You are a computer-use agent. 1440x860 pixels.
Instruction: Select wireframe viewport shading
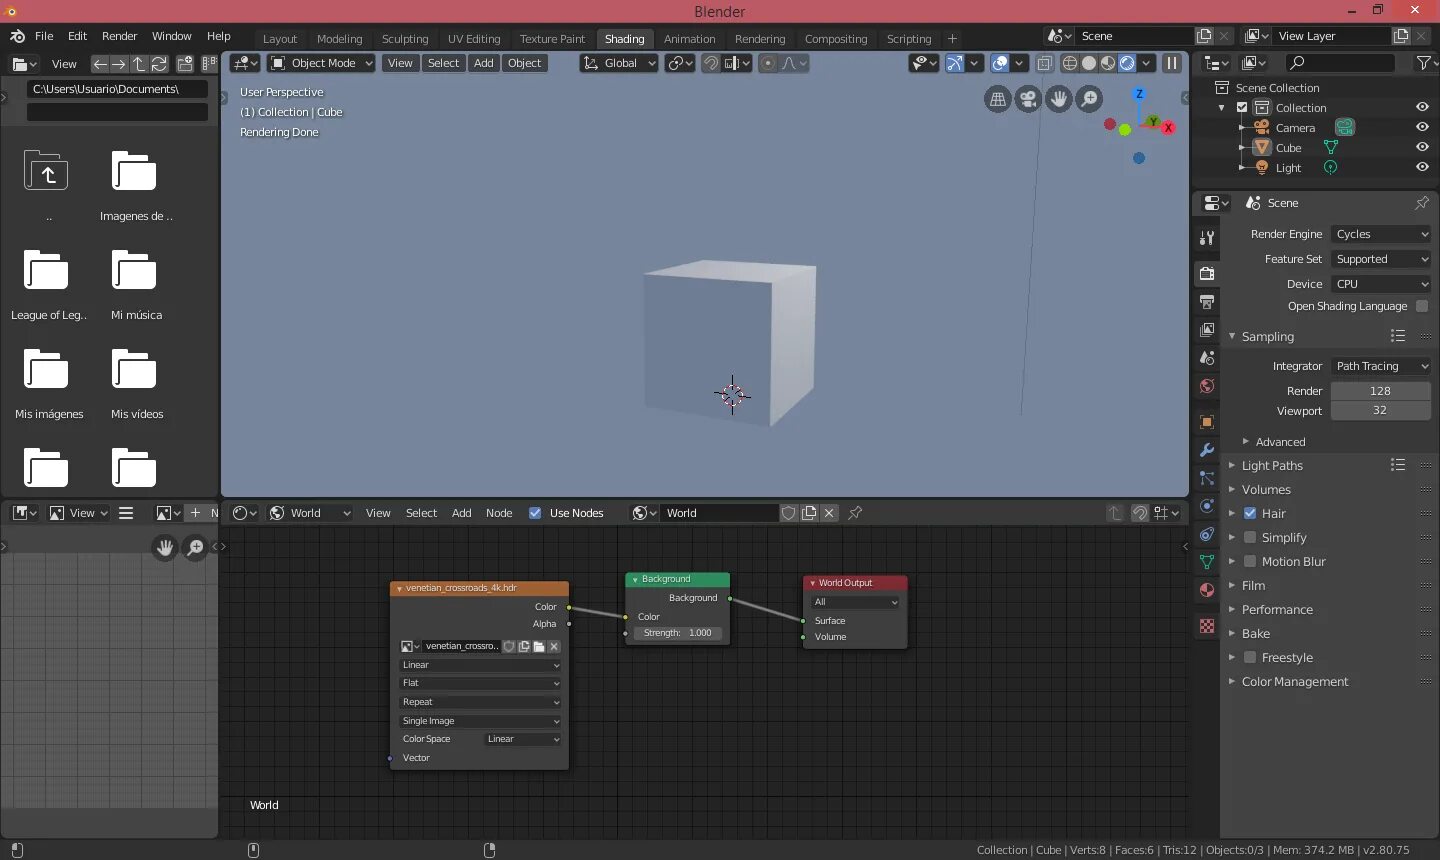coord(1070,63)
